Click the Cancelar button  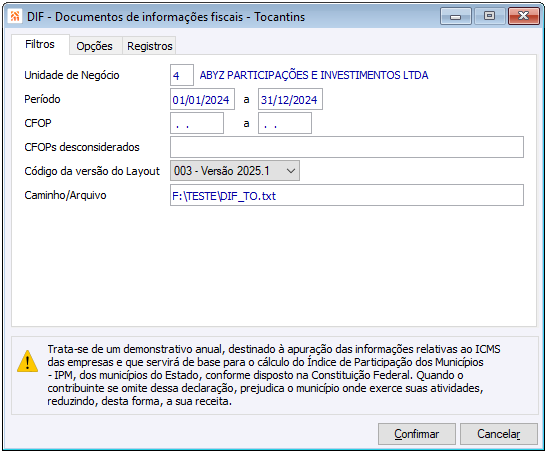point(499,434)
